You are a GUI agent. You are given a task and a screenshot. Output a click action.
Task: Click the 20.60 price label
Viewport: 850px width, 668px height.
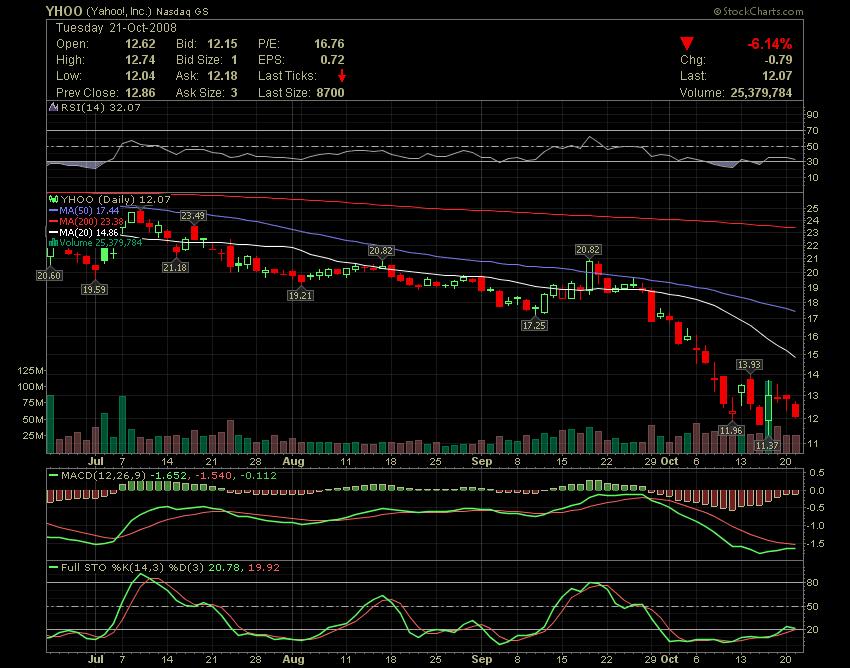point(49,275)
